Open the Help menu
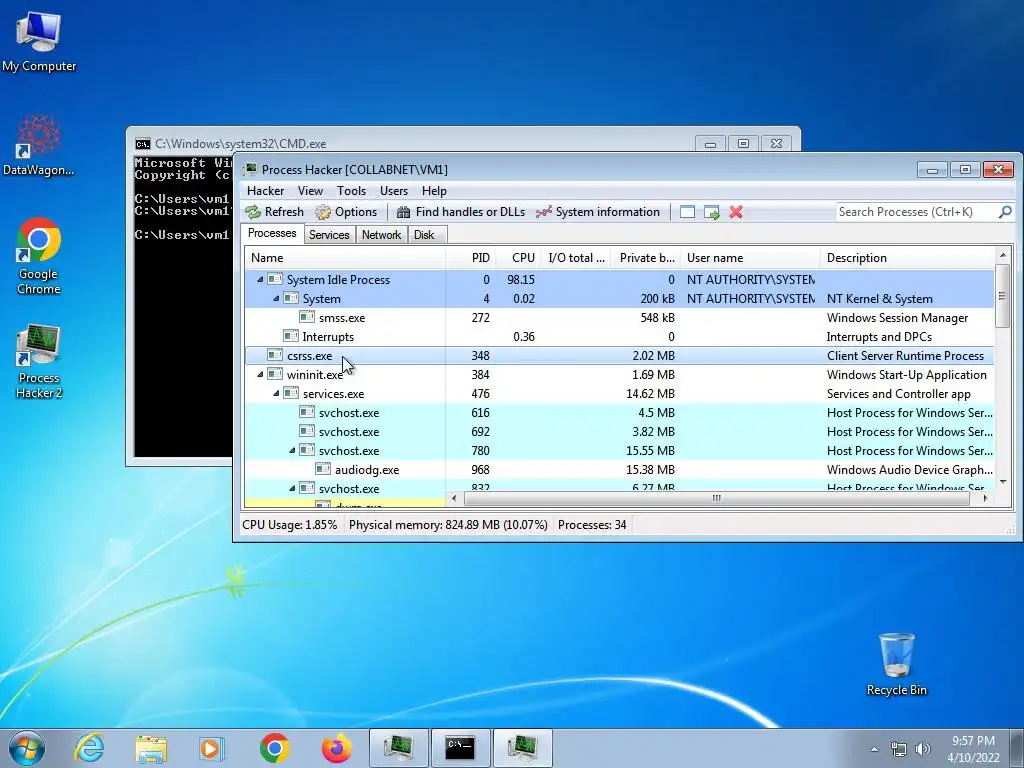This screenshot has width=1024, height=768. click(x=434, y=191)
